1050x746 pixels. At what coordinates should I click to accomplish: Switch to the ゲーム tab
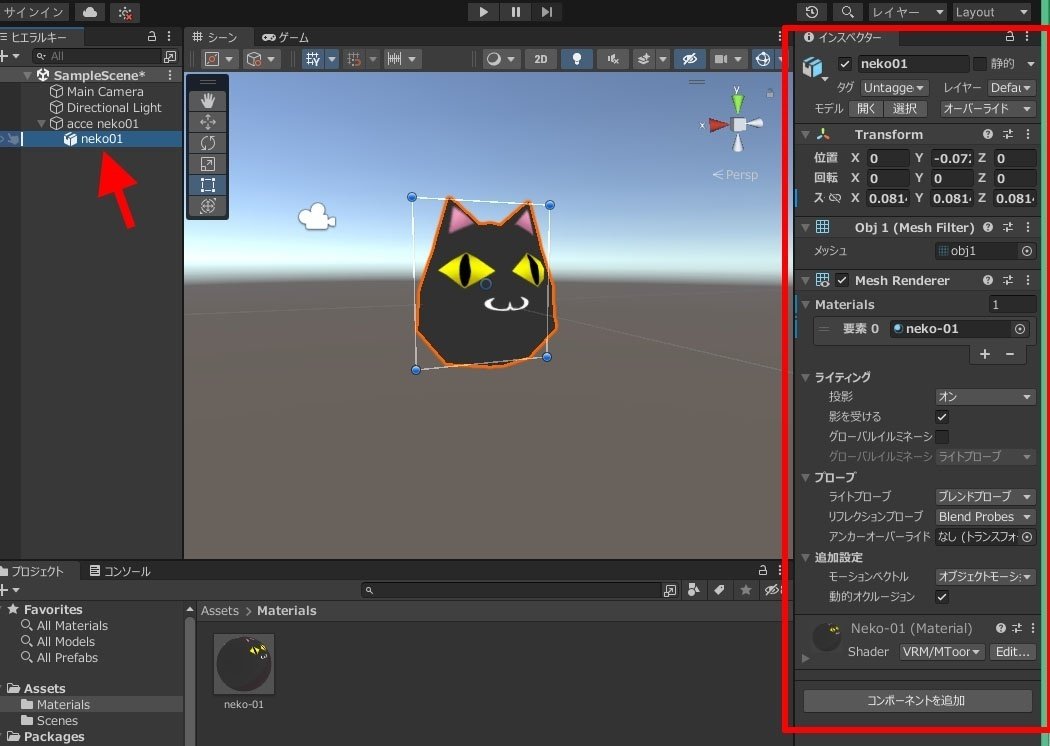point(286,37)
